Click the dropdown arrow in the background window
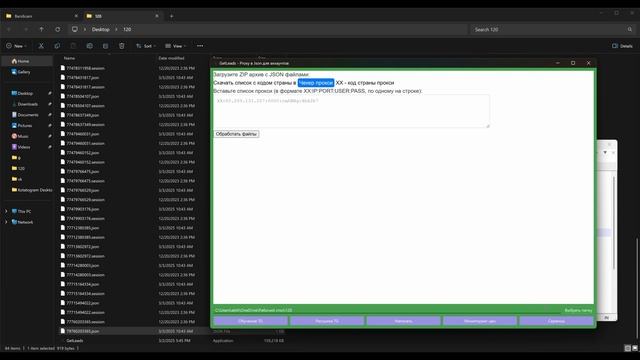The height and width of the screenshot is (360, 640). coord(605,153)
